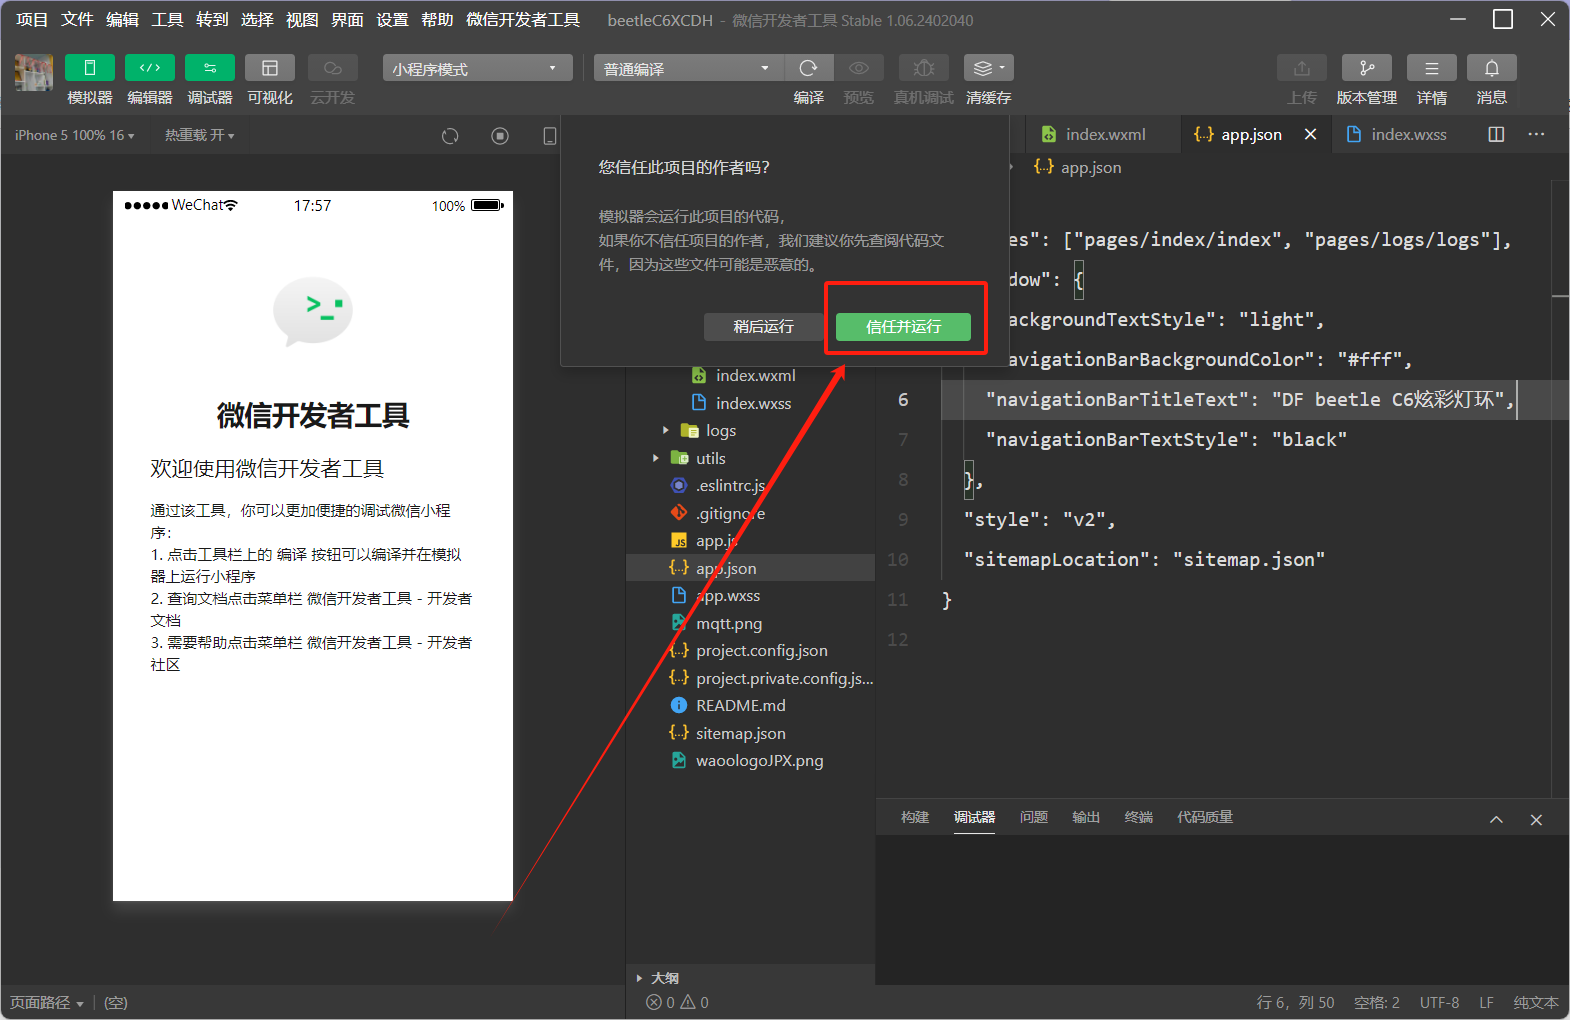Open the 项目 menu
This screenshot has width=1570, height=1020.
pyautogui.click(x=32, y=20)
